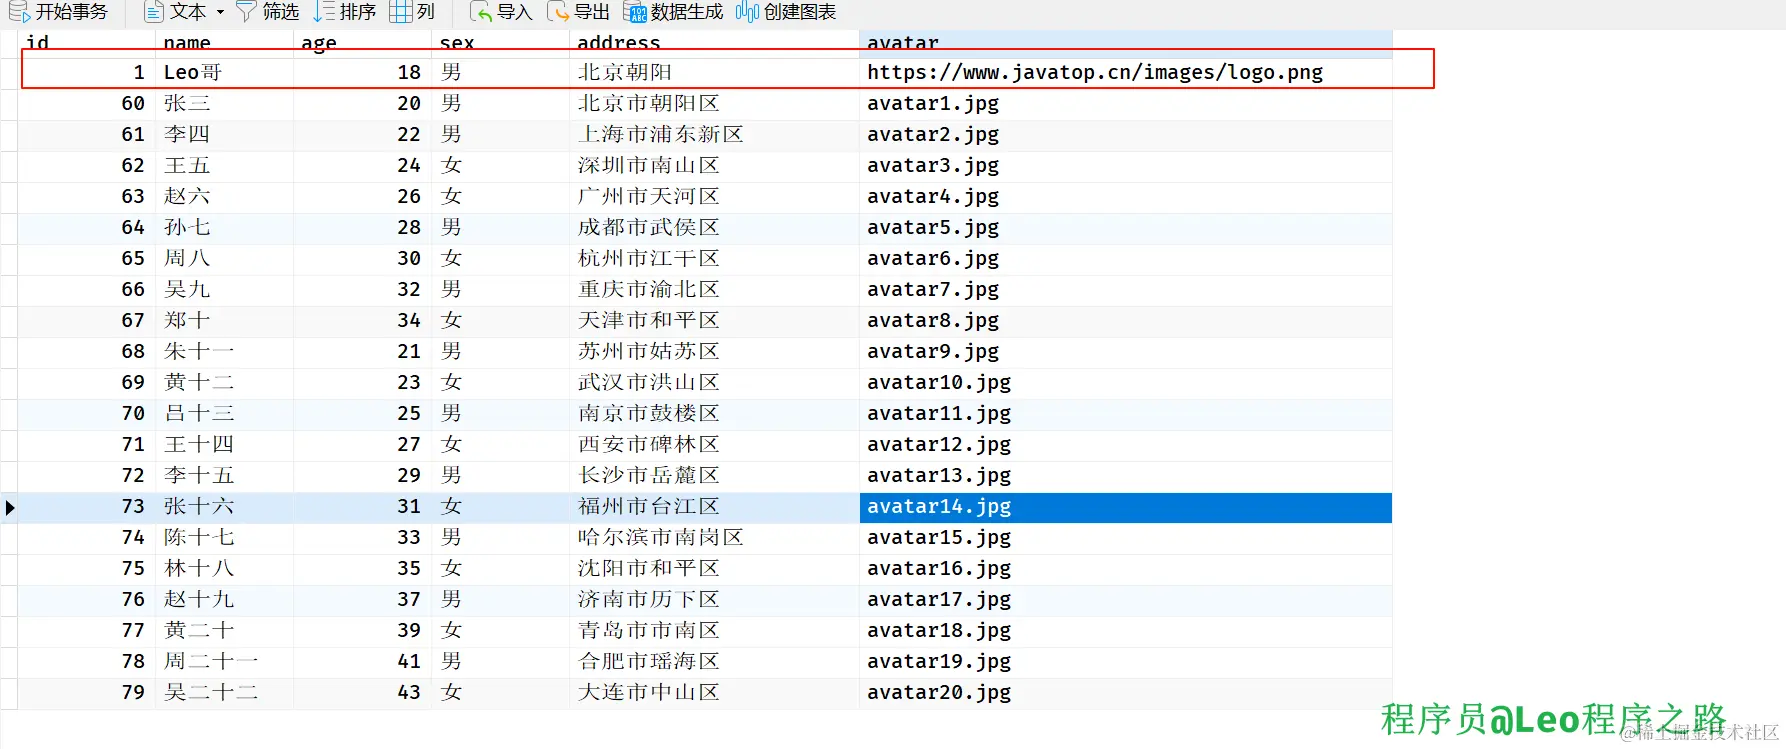Viewport: 1786px width, 749px height.
Task: Click the Export (导出) icon
Action: tap(558, 12)
